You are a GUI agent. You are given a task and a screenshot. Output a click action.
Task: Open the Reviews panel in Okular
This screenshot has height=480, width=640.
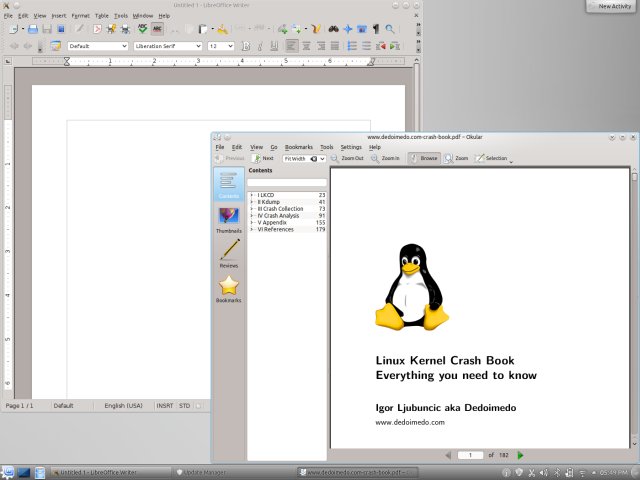228,254
